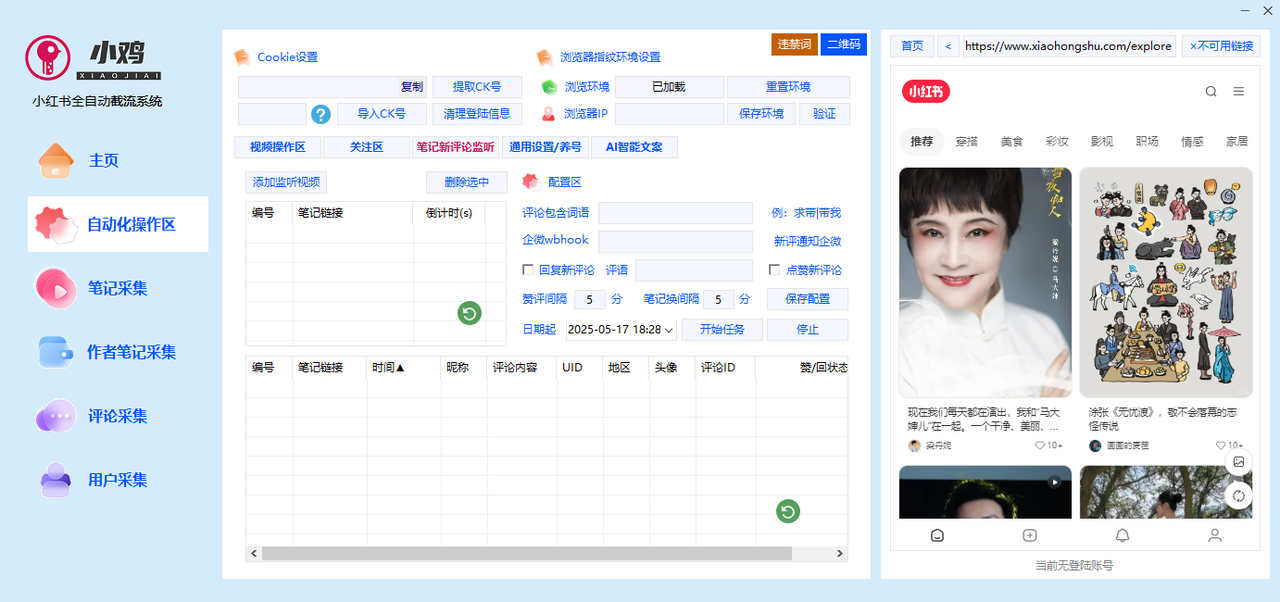Click the browser URL address field
The image size is (1280, 602).
[1069, 46]
